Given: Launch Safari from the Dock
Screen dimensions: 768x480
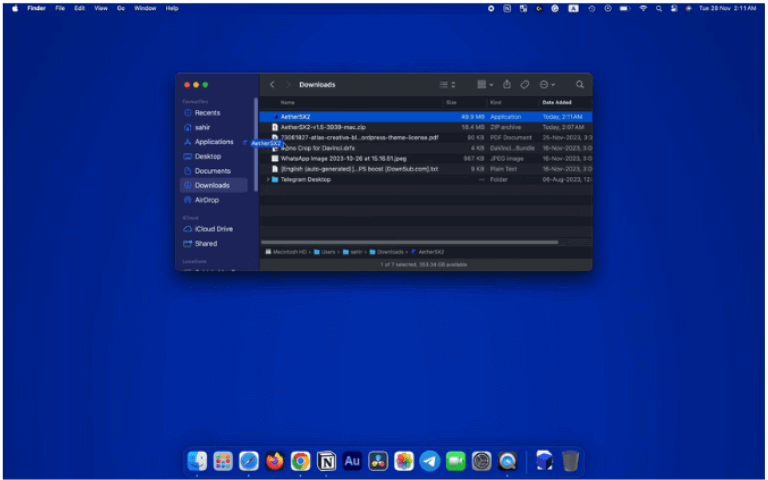Looking at the screenshot, I should (249, 461).
